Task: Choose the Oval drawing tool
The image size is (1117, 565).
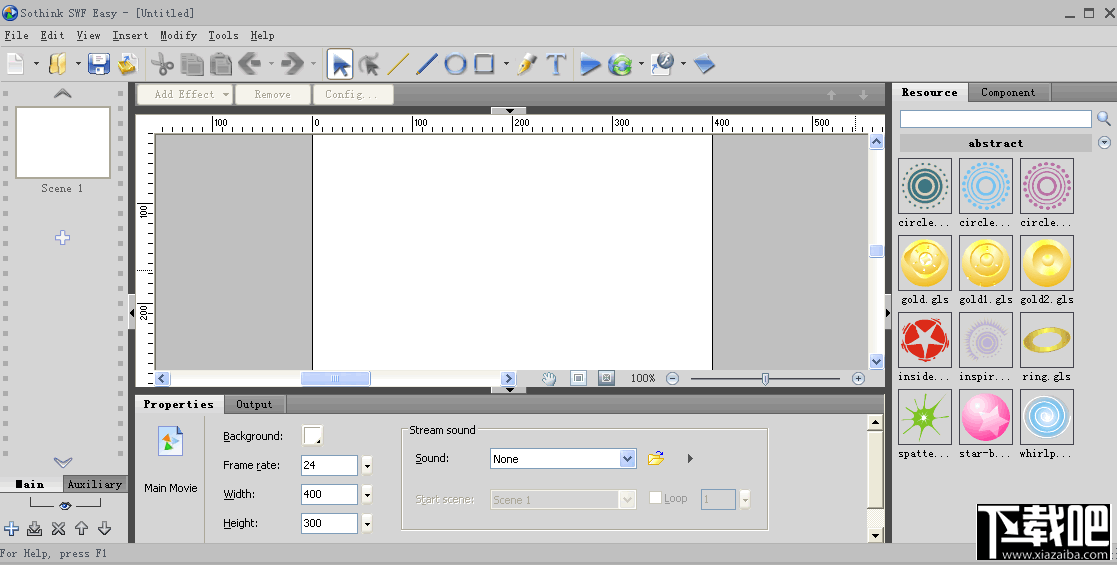Action: click(455, 65)
